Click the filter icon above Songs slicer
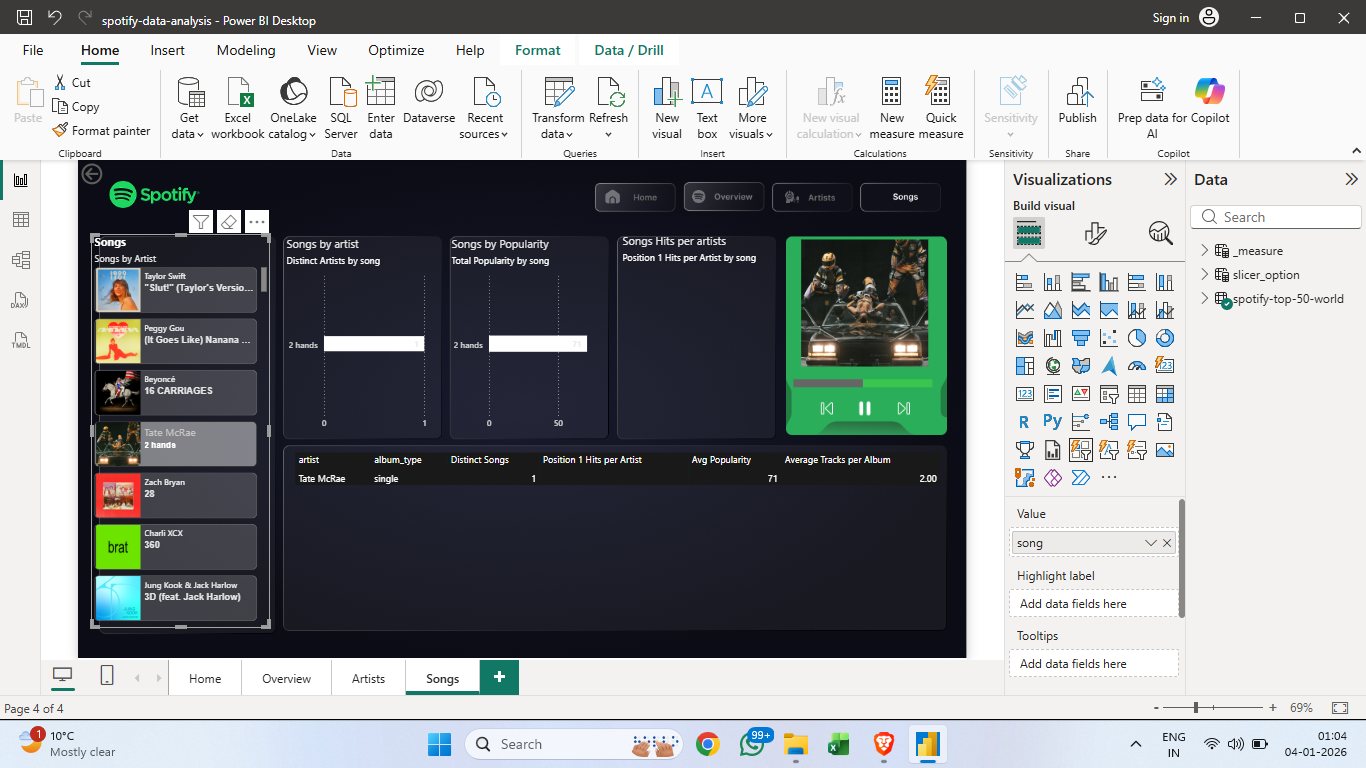 [201, 222]
